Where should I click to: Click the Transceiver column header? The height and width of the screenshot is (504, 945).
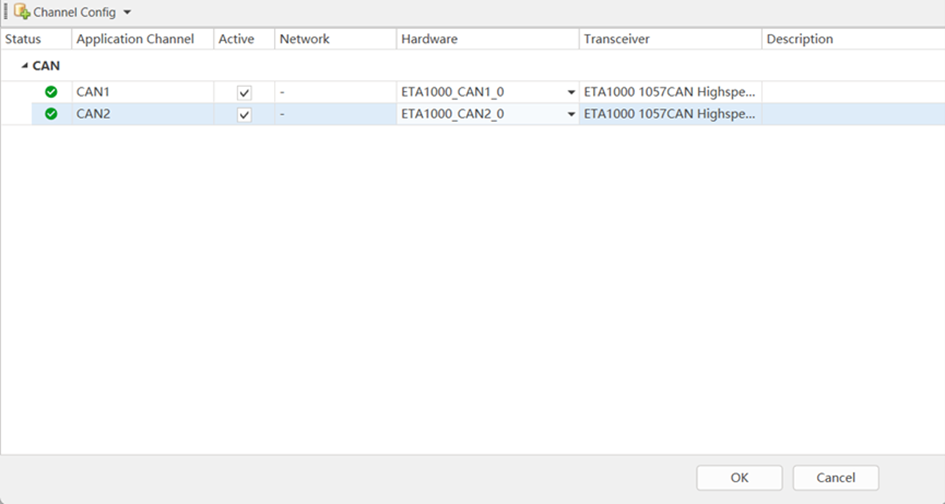point(617,39)
